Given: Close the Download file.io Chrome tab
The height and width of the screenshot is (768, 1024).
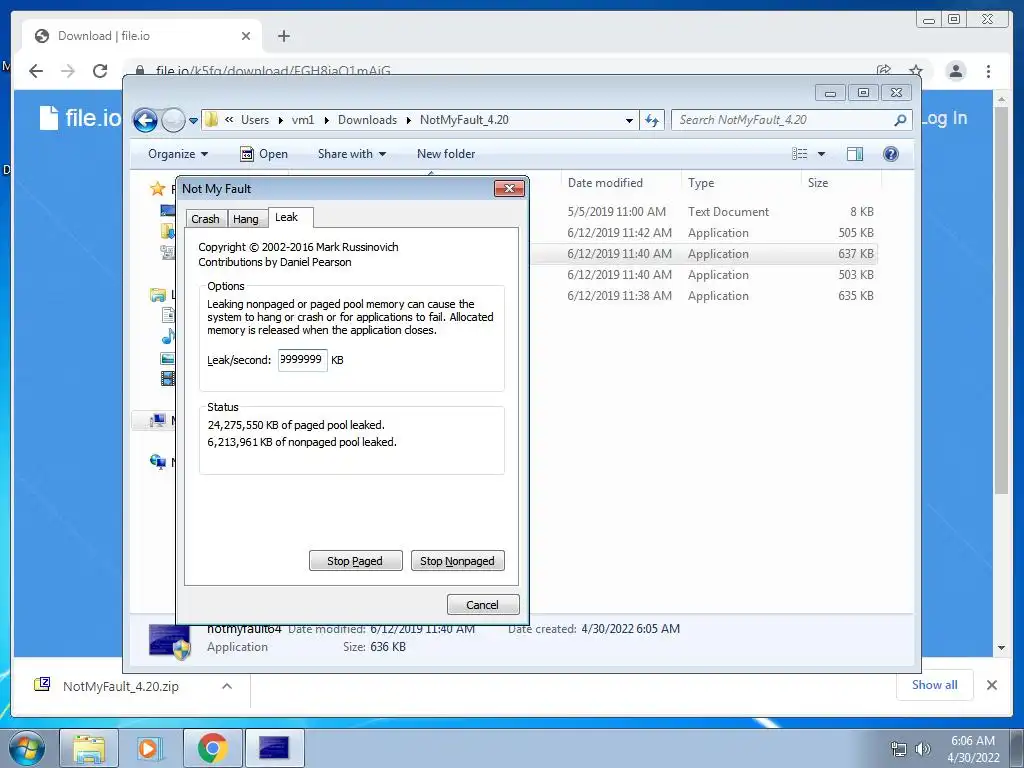Looking at the screenshot, I should tap(246, 36).
